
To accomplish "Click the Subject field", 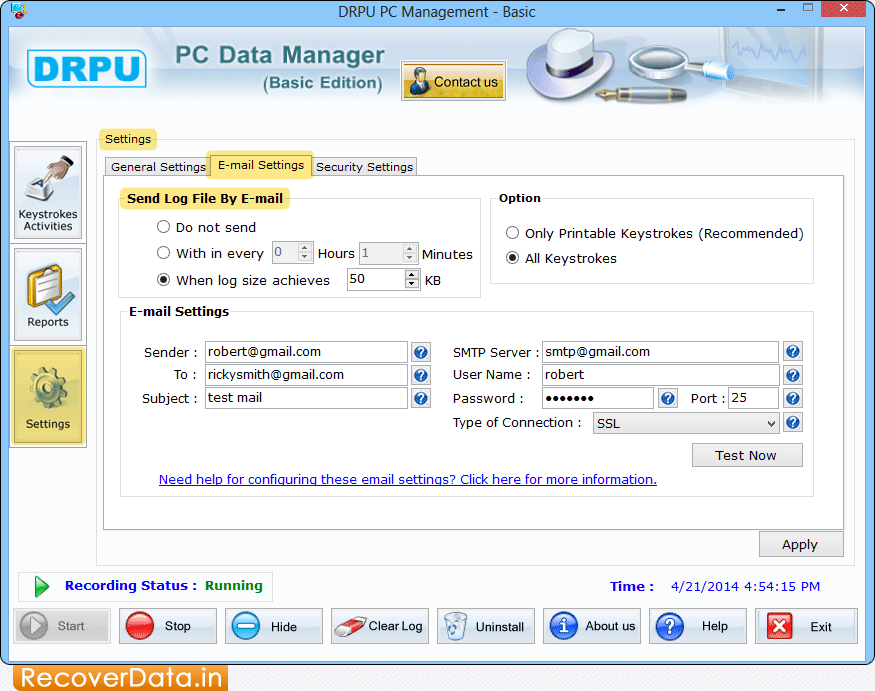I will coord(306,398).
